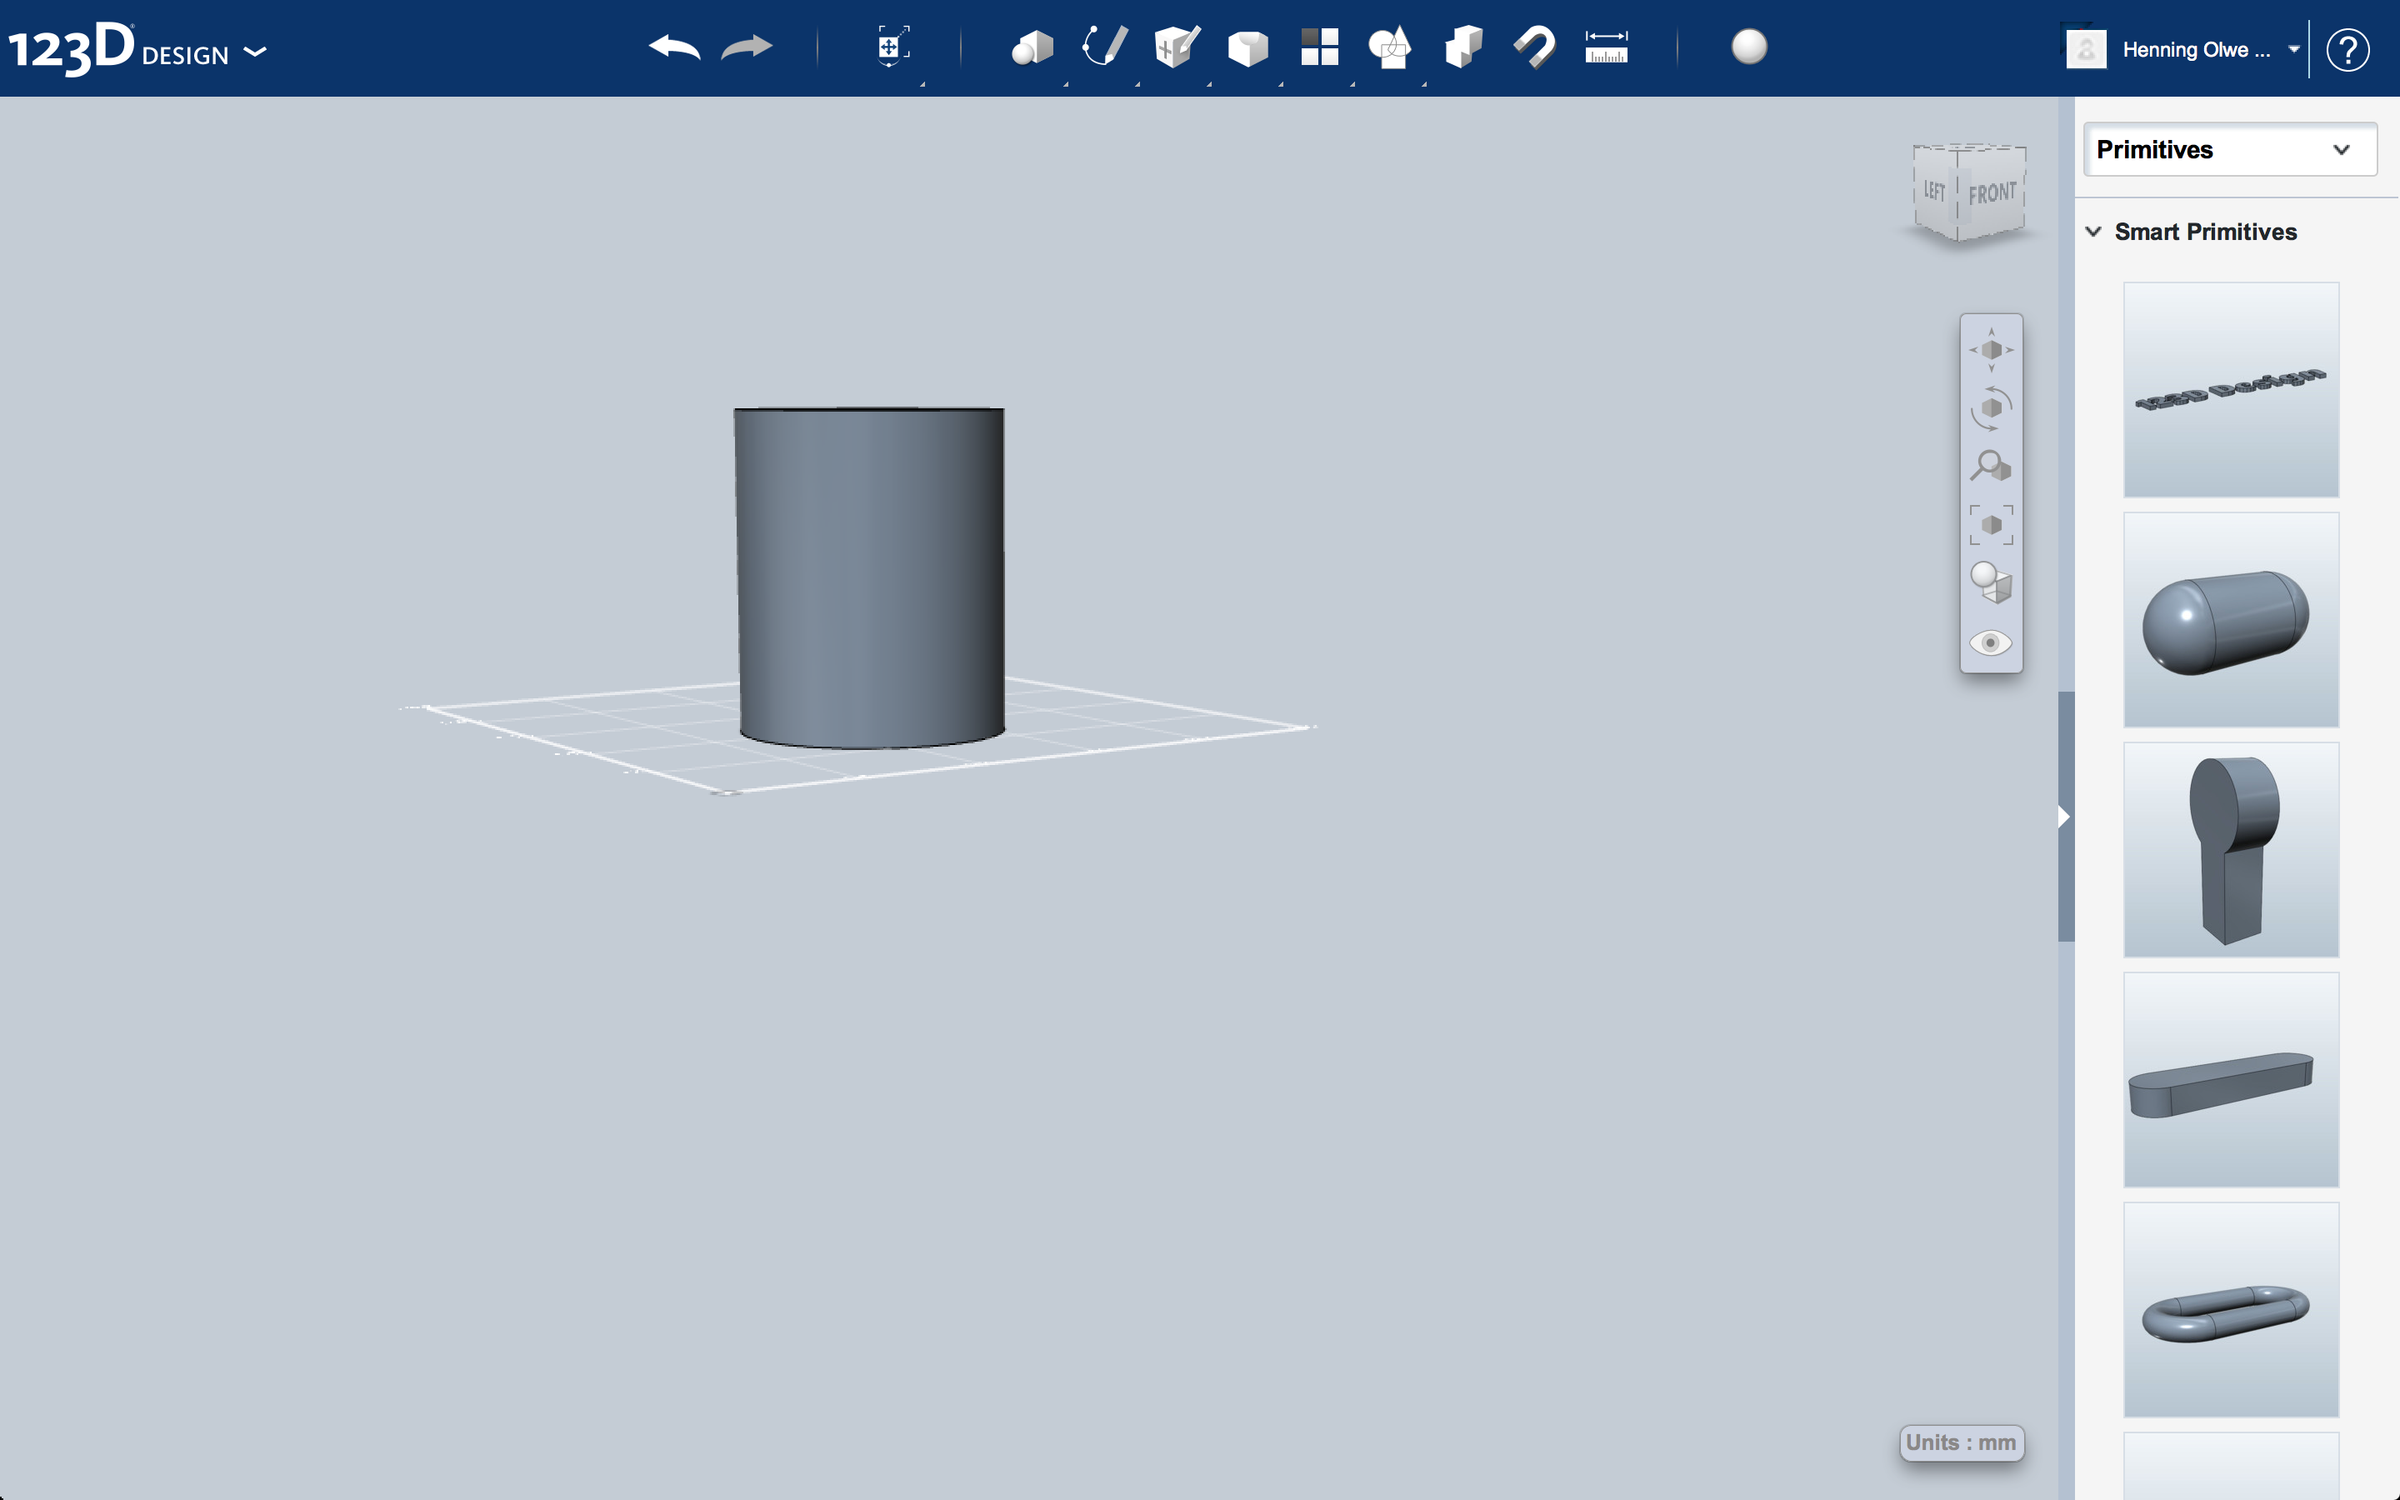Toggle visibility with the eye icon
The height and width of the screenshot is (1500, 2400).
click(1991, 643)
